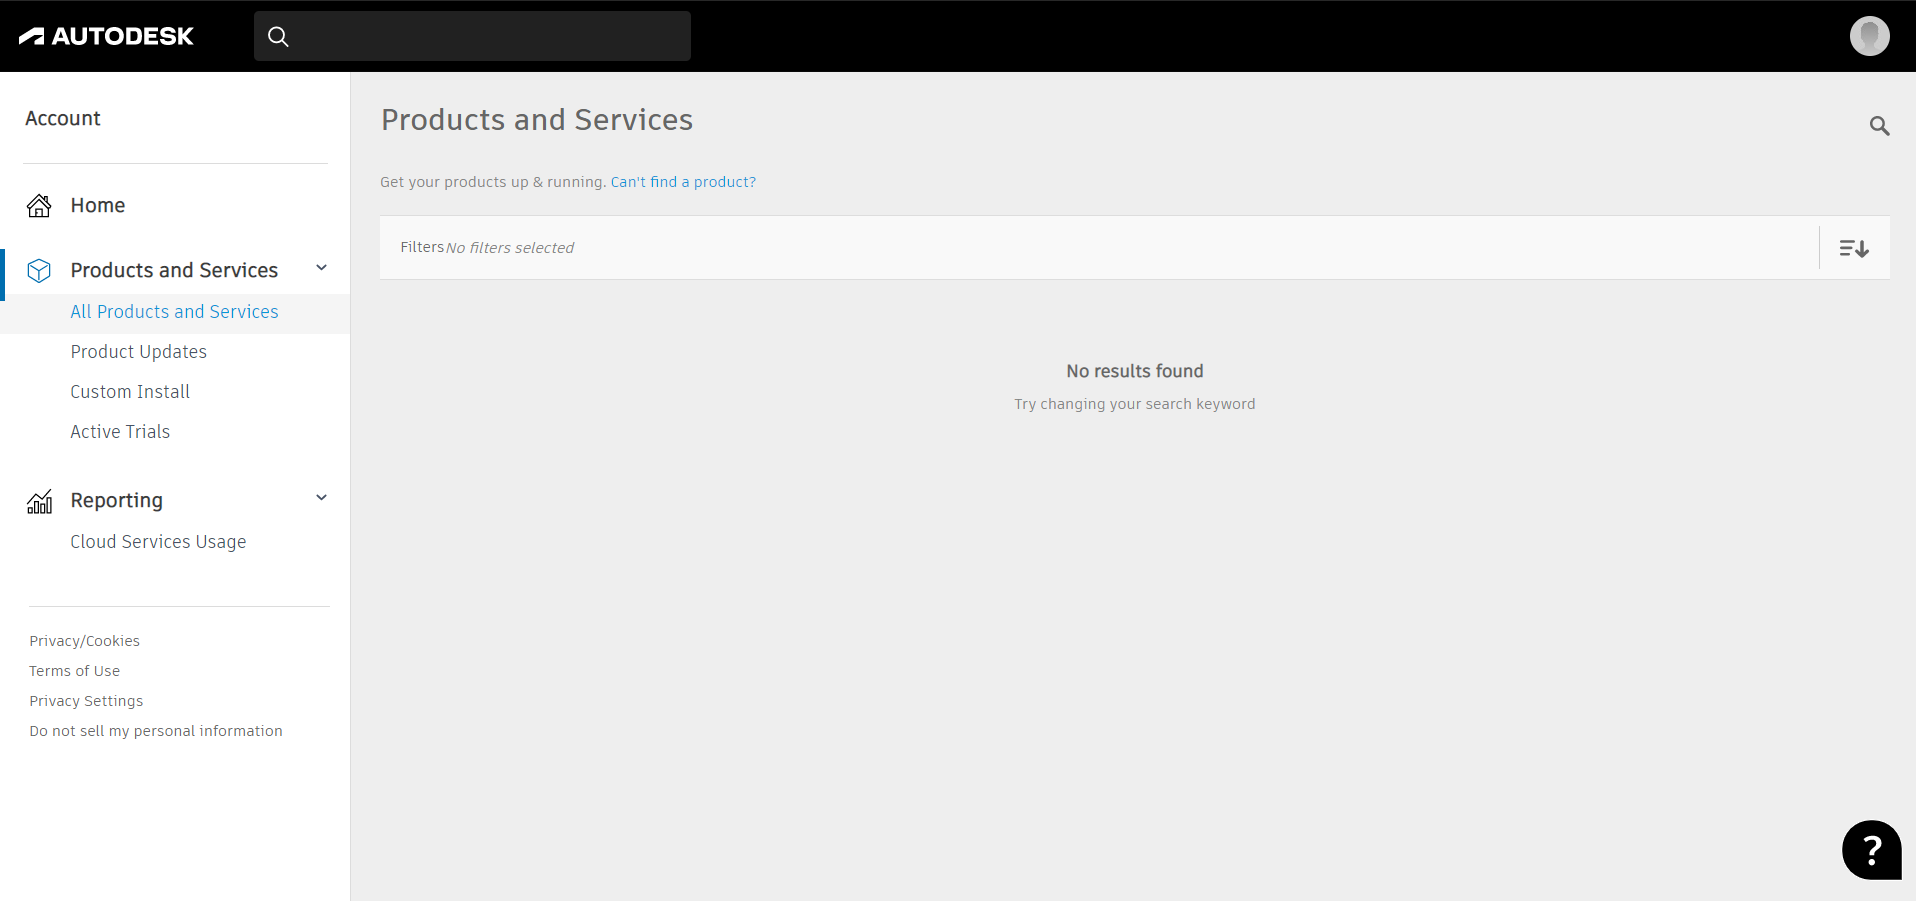Open the Privacy/Cookies link
This screenshot has width=1916, height=901.
(84, 641)
